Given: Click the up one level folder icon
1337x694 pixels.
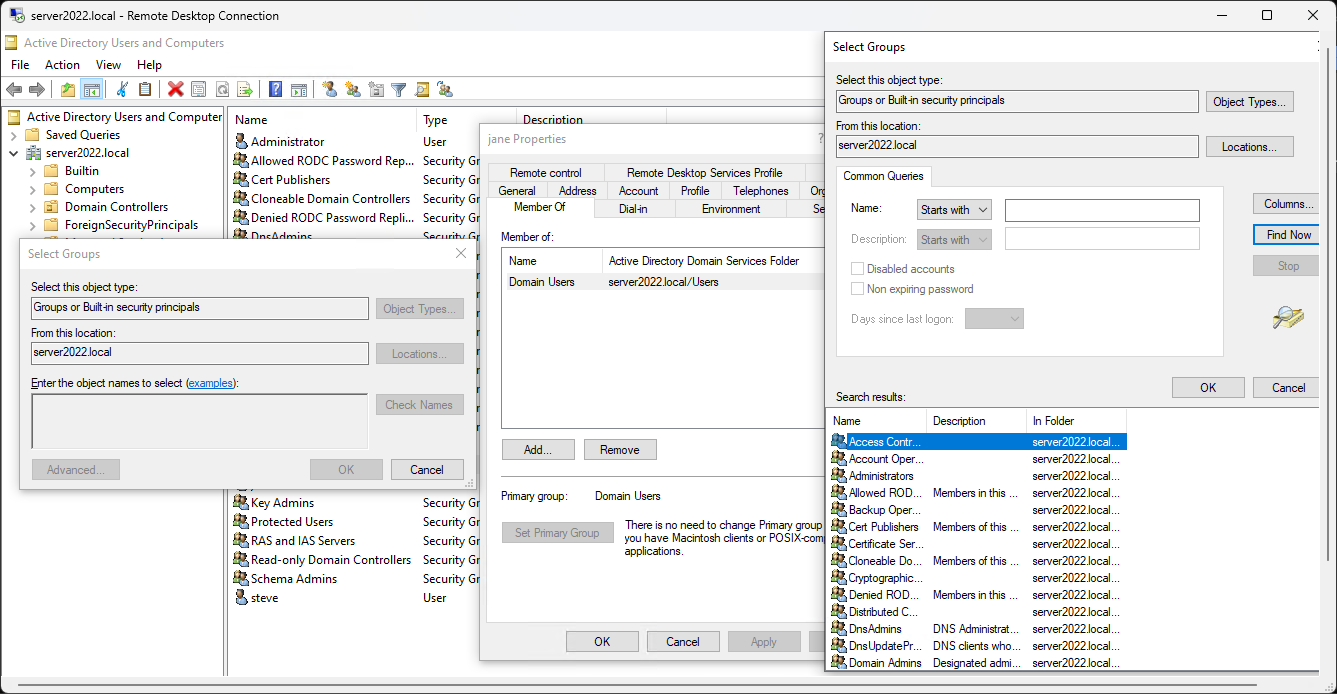Looking at the screenshot, I should [x=68, y=89].
